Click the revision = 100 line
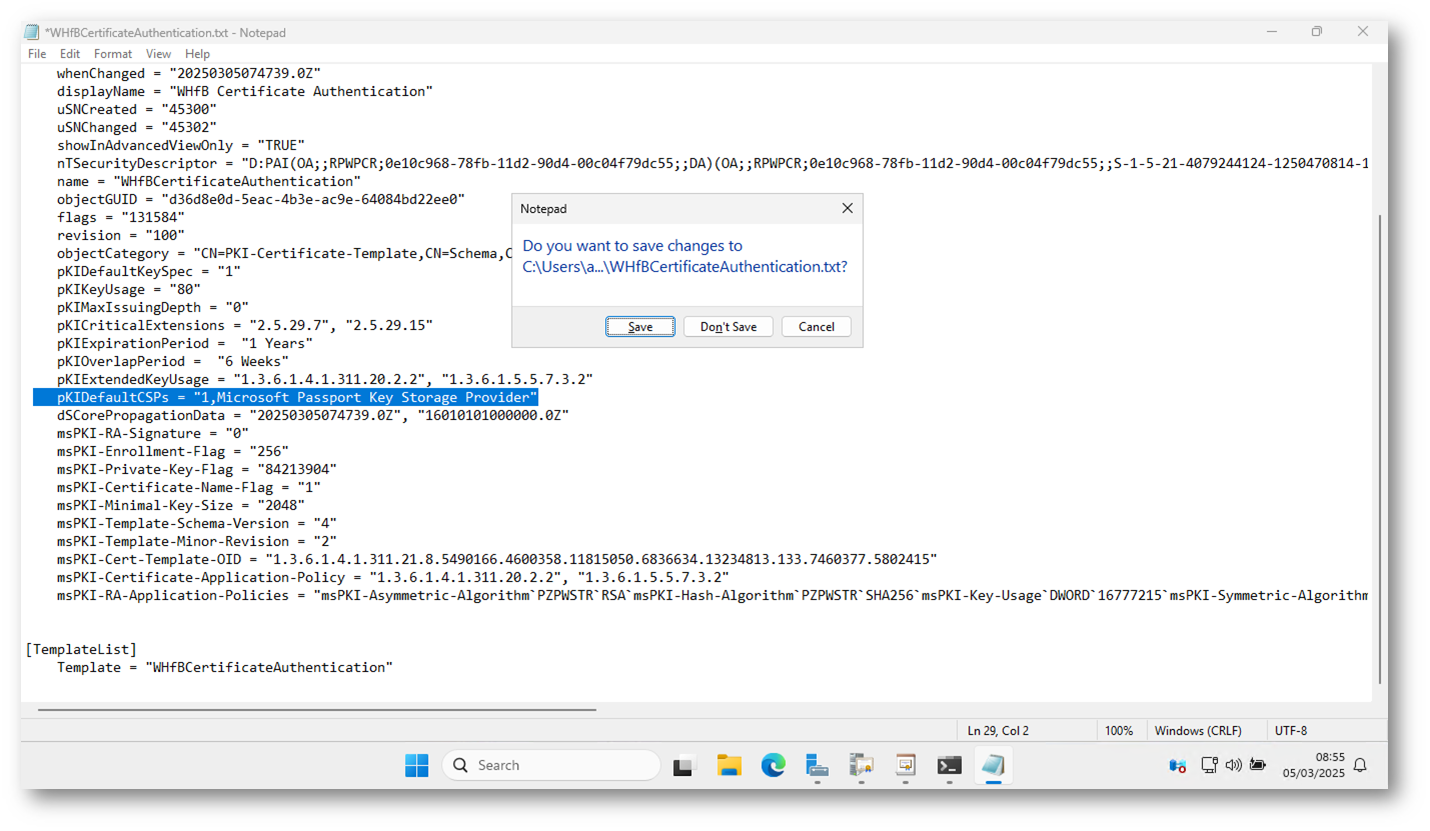 click(120, 235)
